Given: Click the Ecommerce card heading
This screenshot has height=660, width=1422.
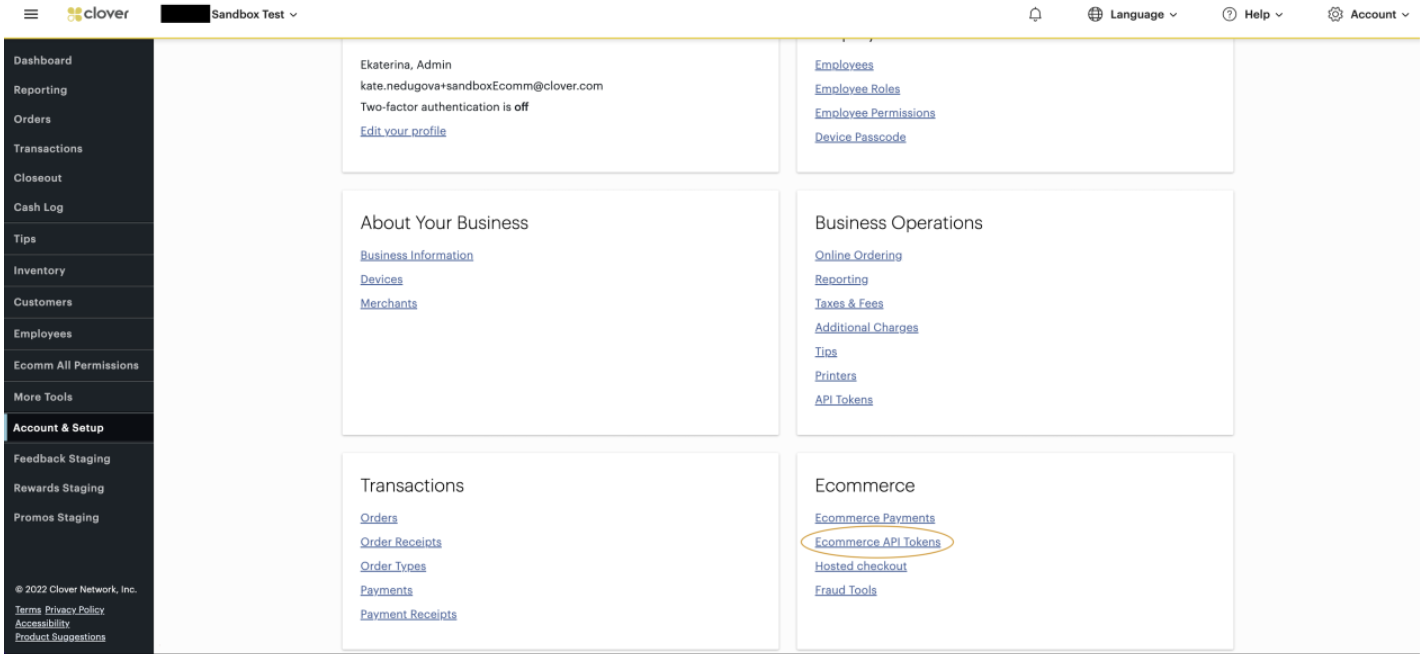Looking at the screenshot, I should pos(865,486).
